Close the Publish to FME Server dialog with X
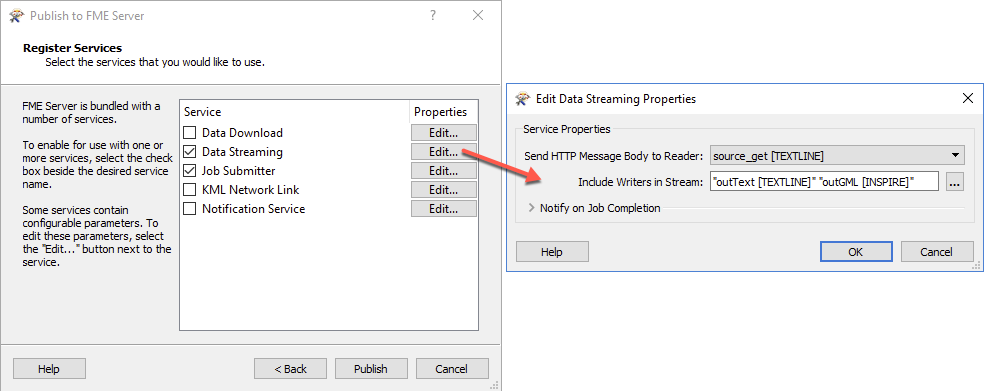 tap(478, 16)
